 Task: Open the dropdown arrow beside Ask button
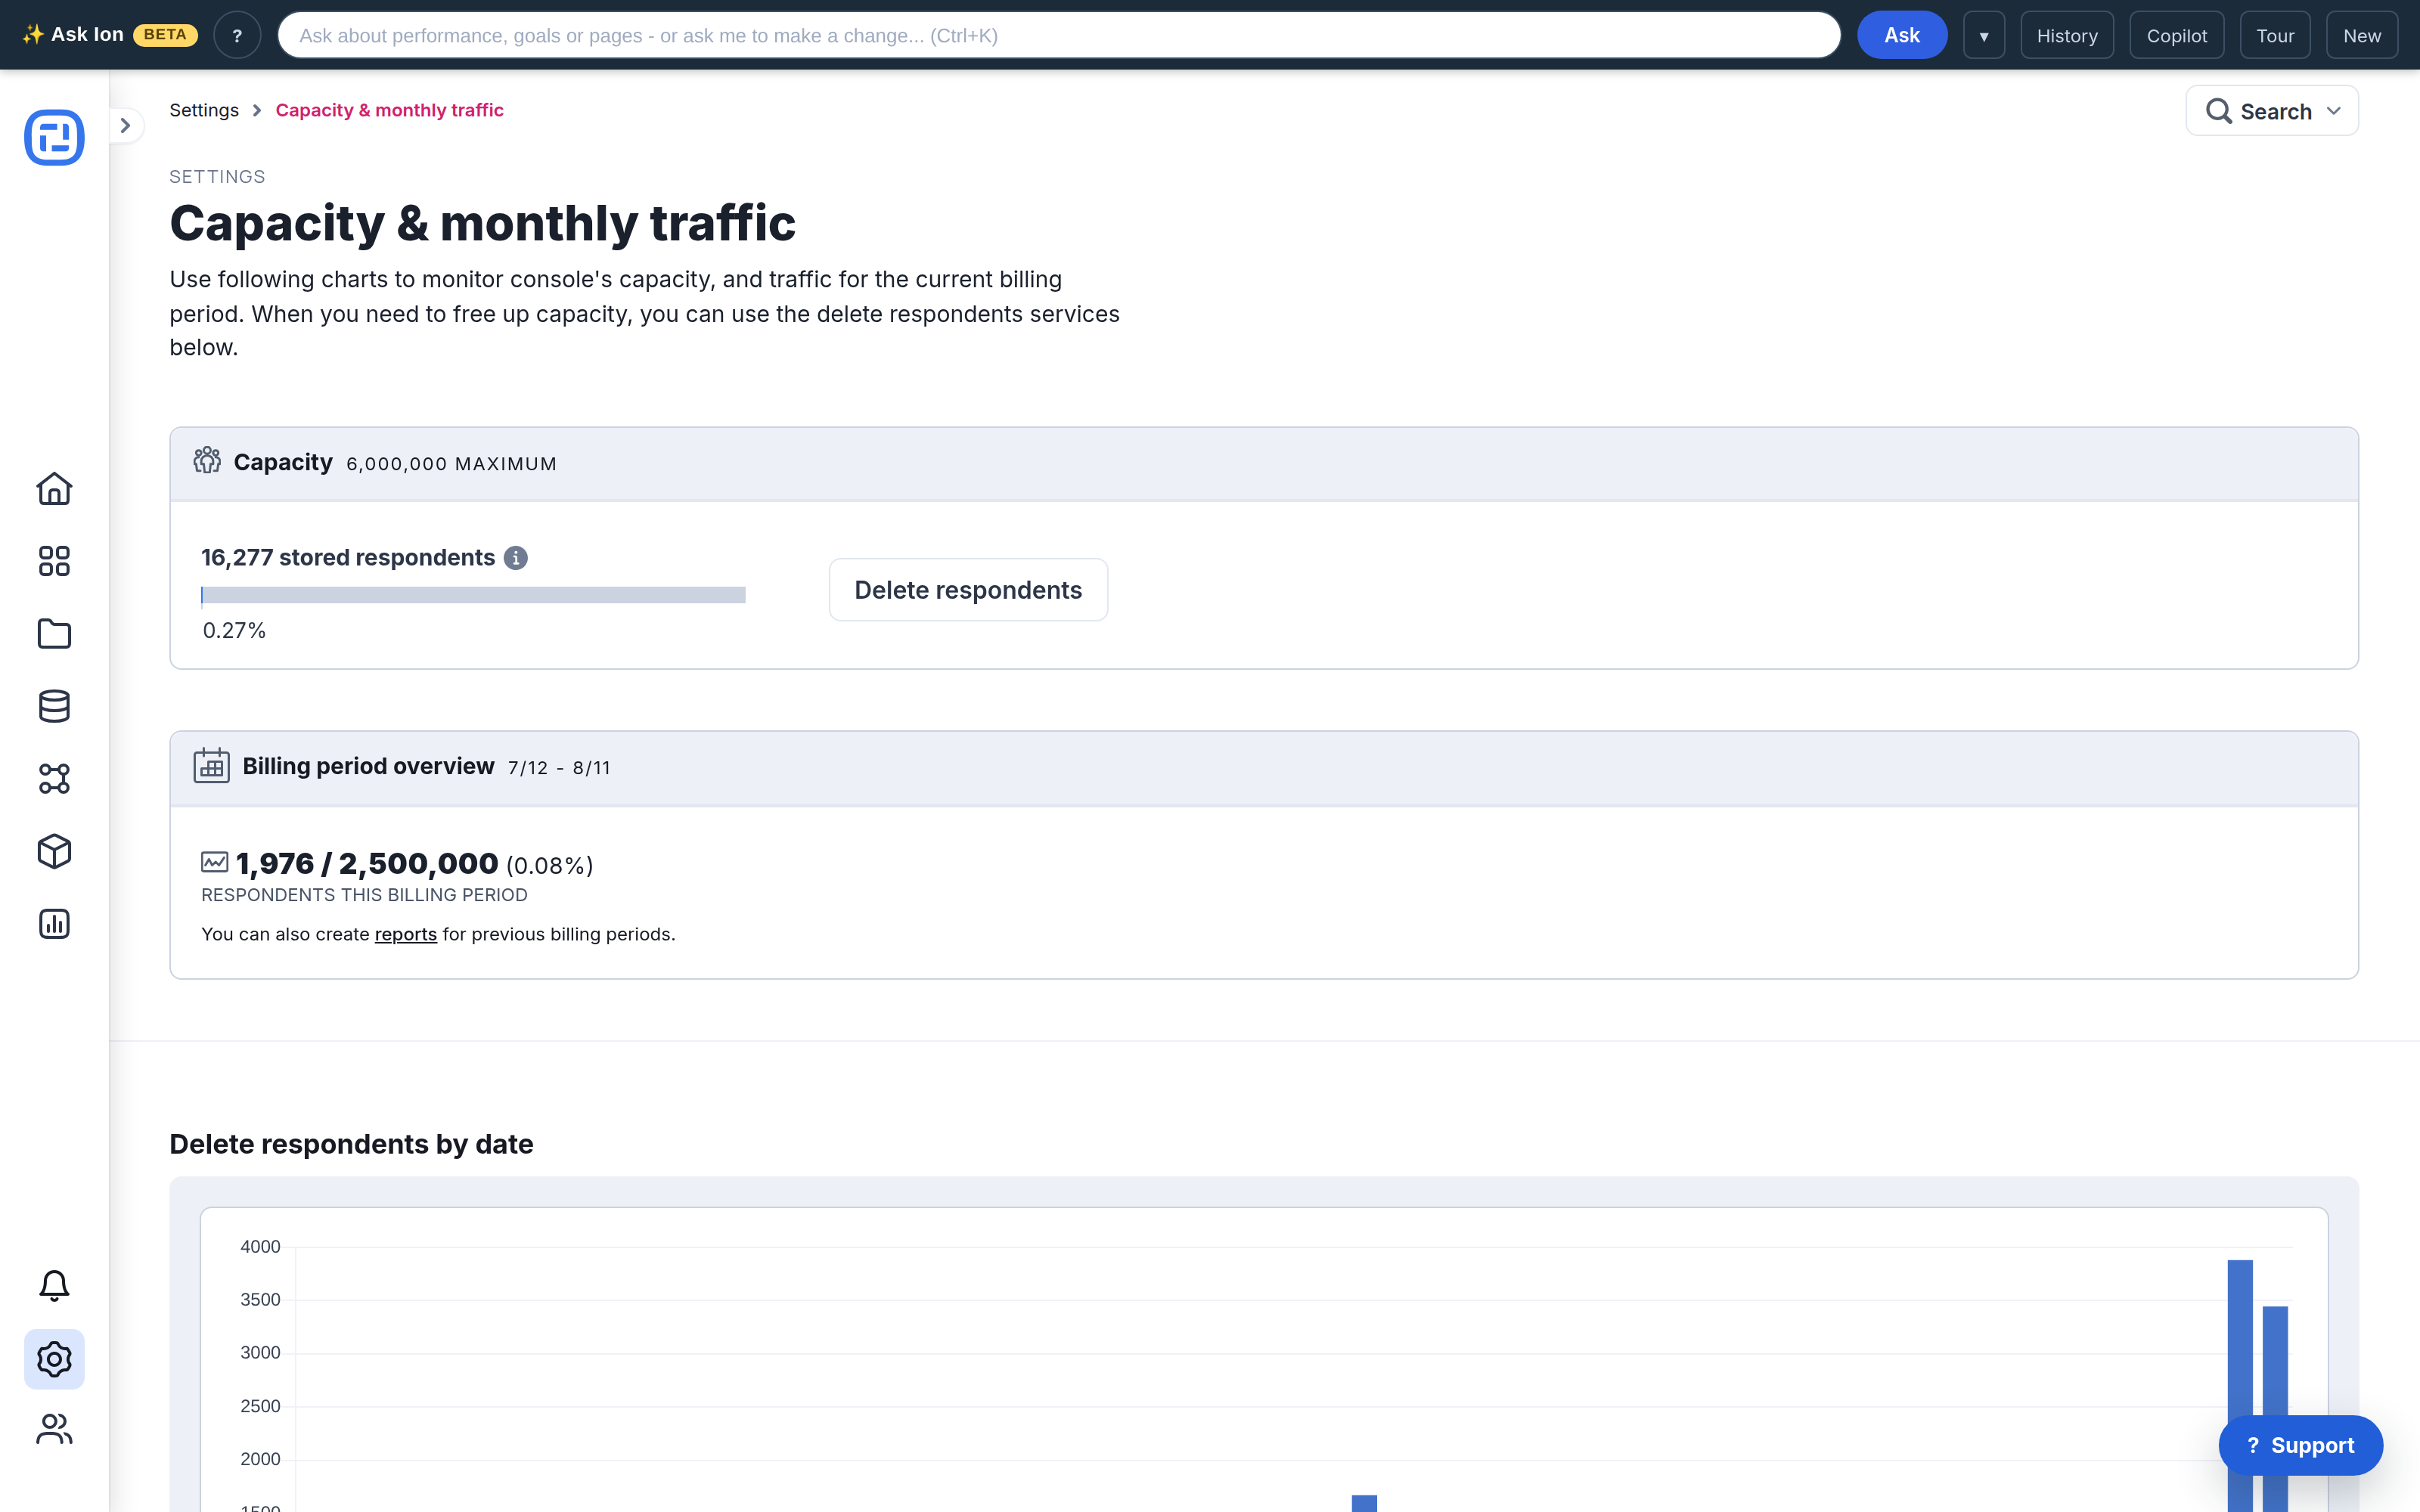[x=1983, y=35]
